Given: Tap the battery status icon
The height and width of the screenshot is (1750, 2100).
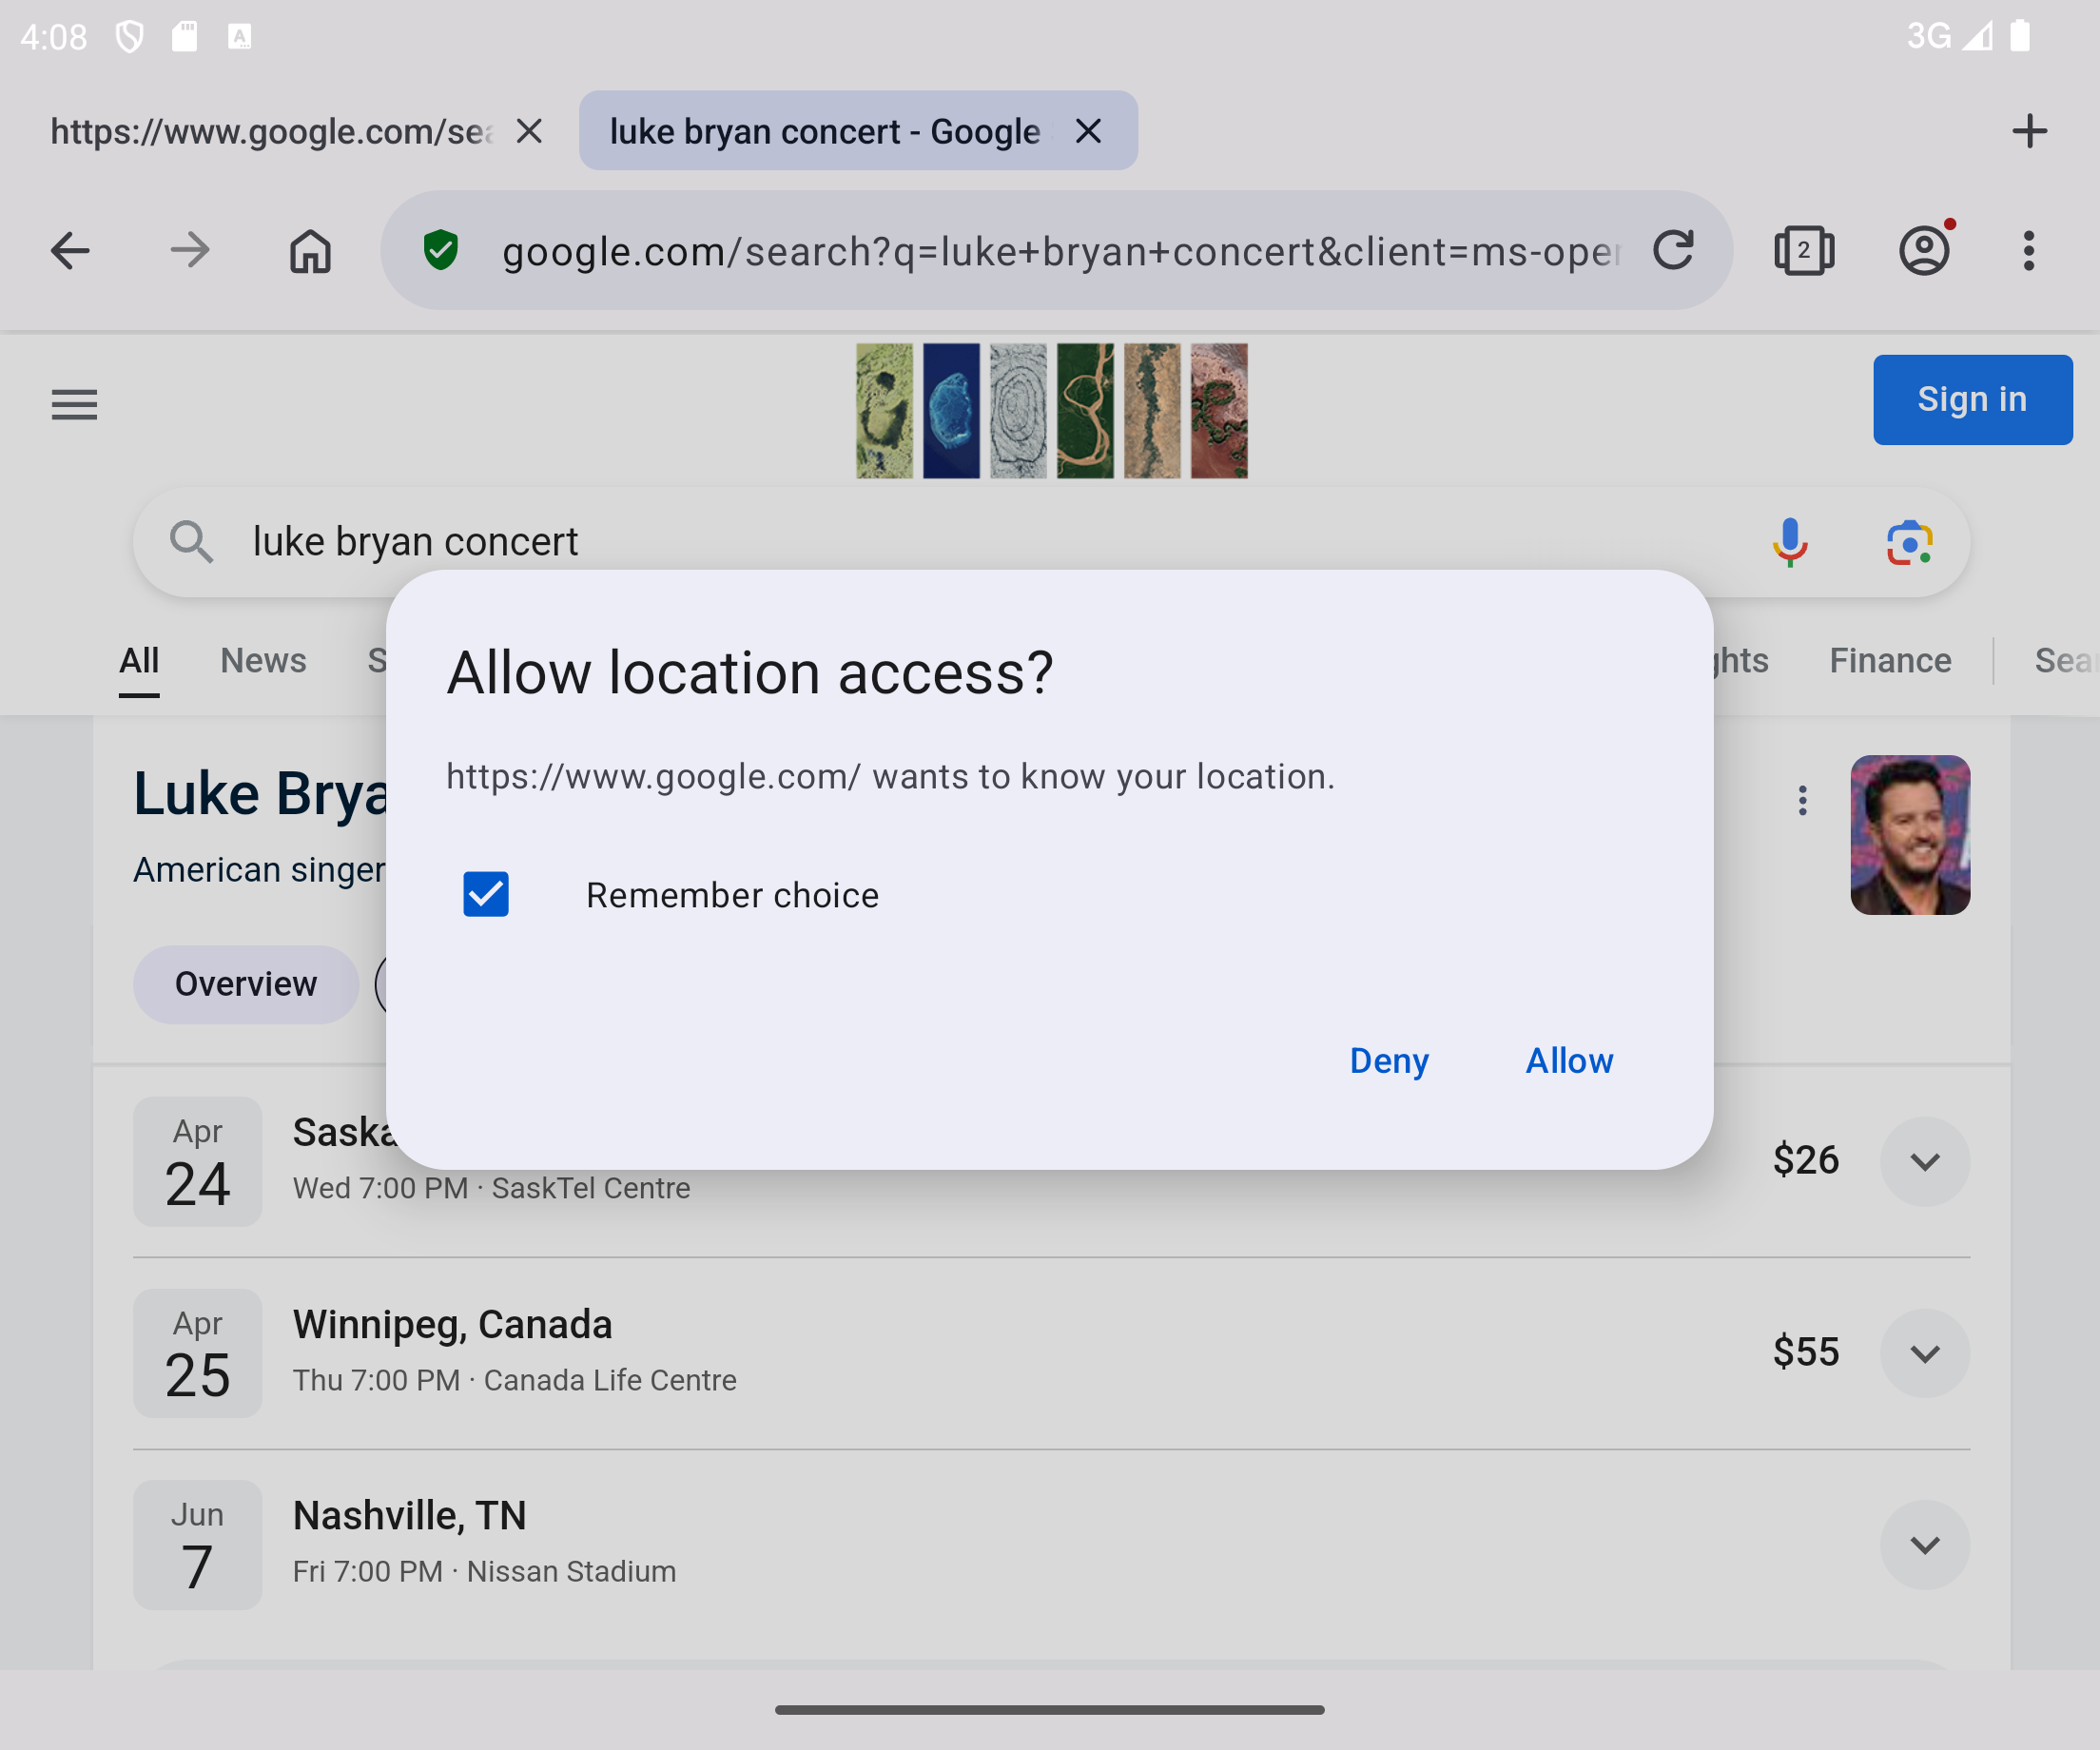Looking at the screenshot, I should [2021, 36].
